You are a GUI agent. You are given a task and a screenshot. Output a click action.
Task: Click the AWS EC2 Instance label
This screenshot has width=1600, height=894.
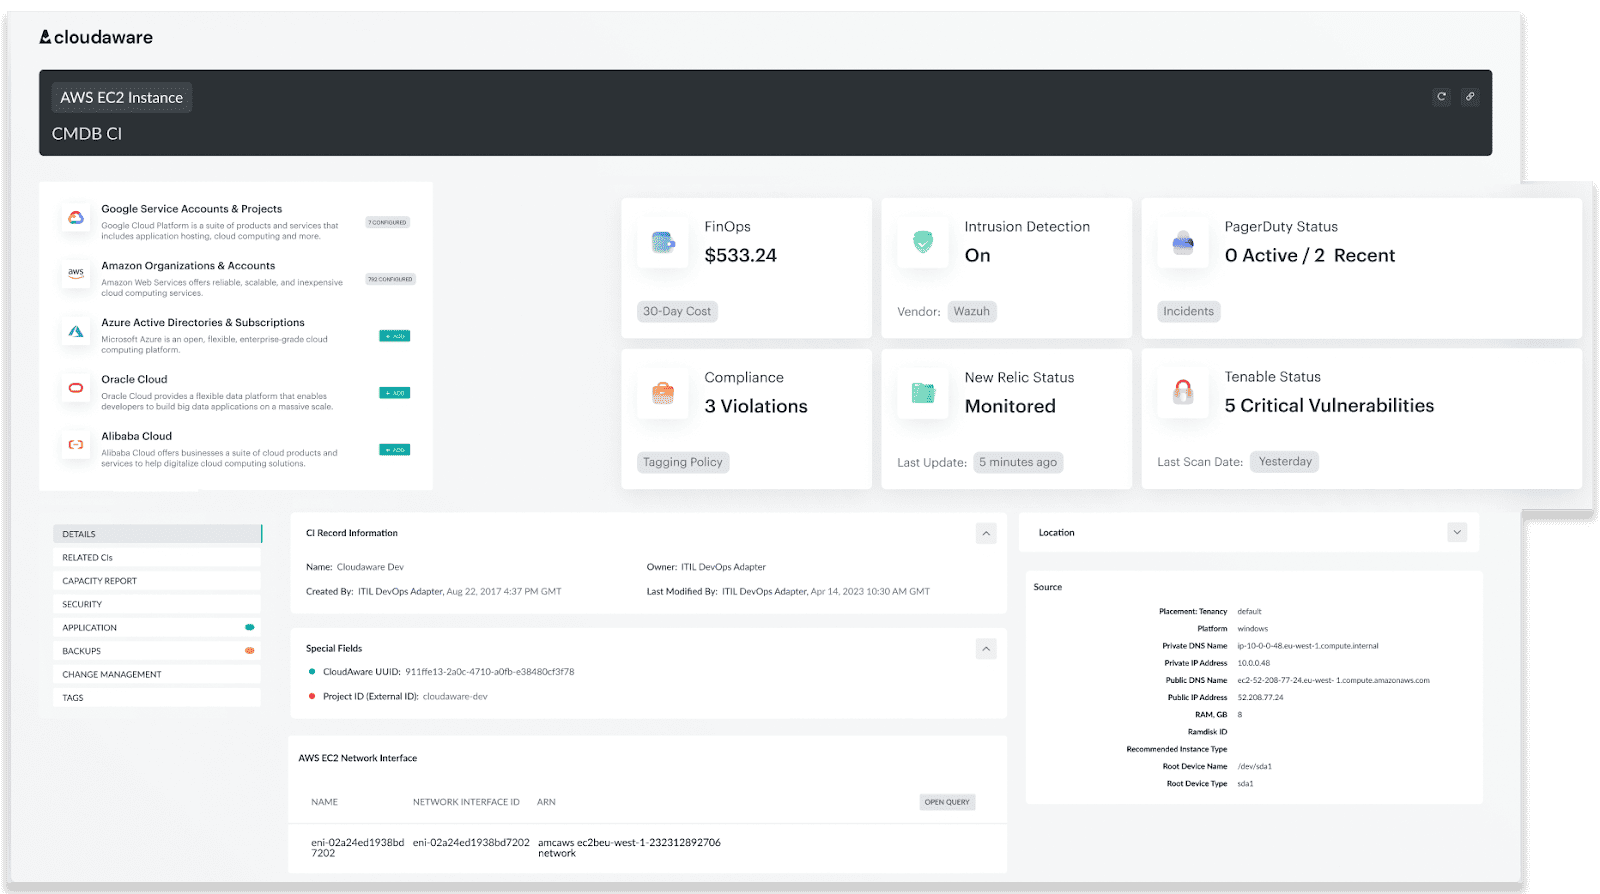pyautogui.click(x=122, y=98)
